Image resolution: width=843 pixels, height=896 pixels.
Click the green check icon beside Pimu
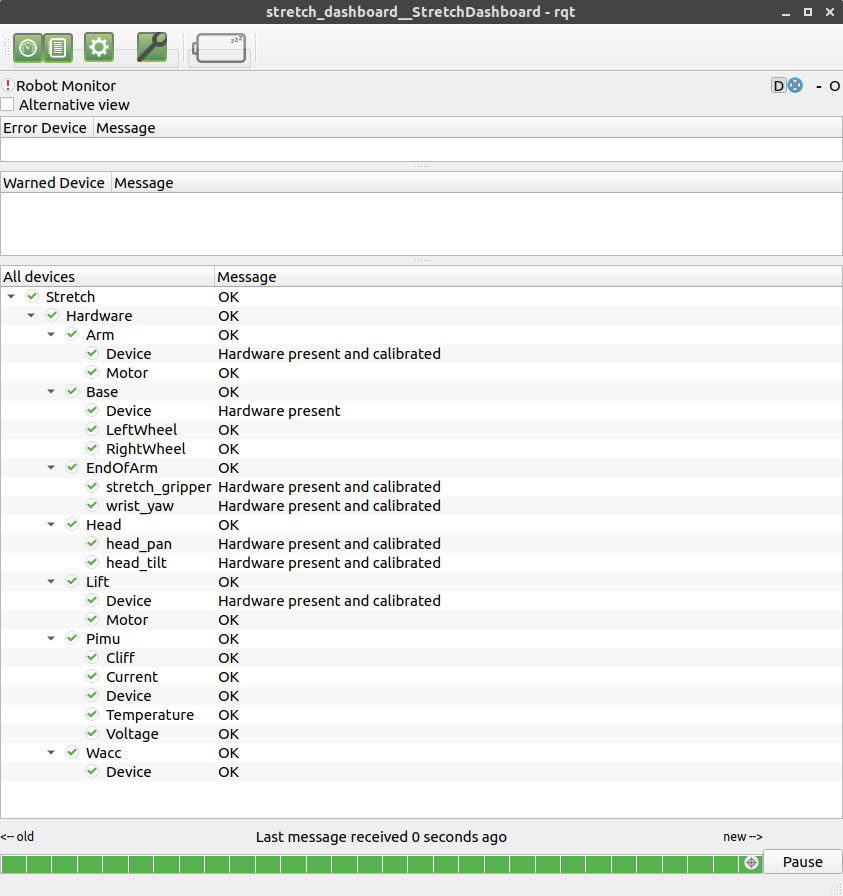tap(72, 638)
